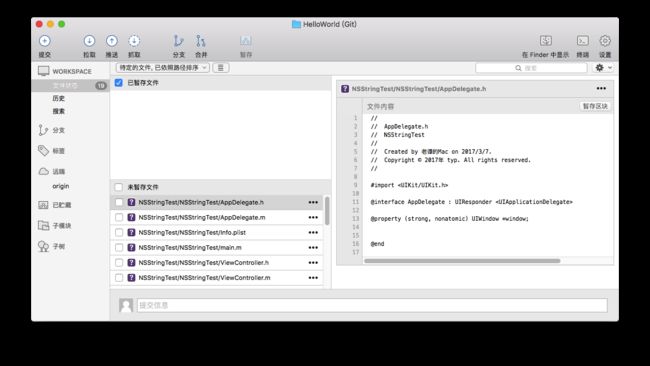Open the gear options dropdown near search

pyautogui.click(x=603, y=68)
